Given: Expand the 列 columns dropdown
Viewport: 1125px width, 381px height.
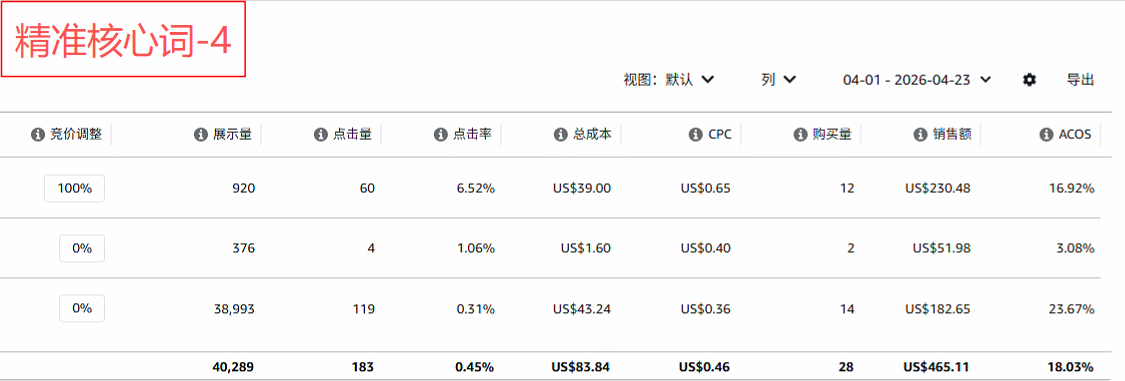Looking at the screenshot, I should point(778,80).
